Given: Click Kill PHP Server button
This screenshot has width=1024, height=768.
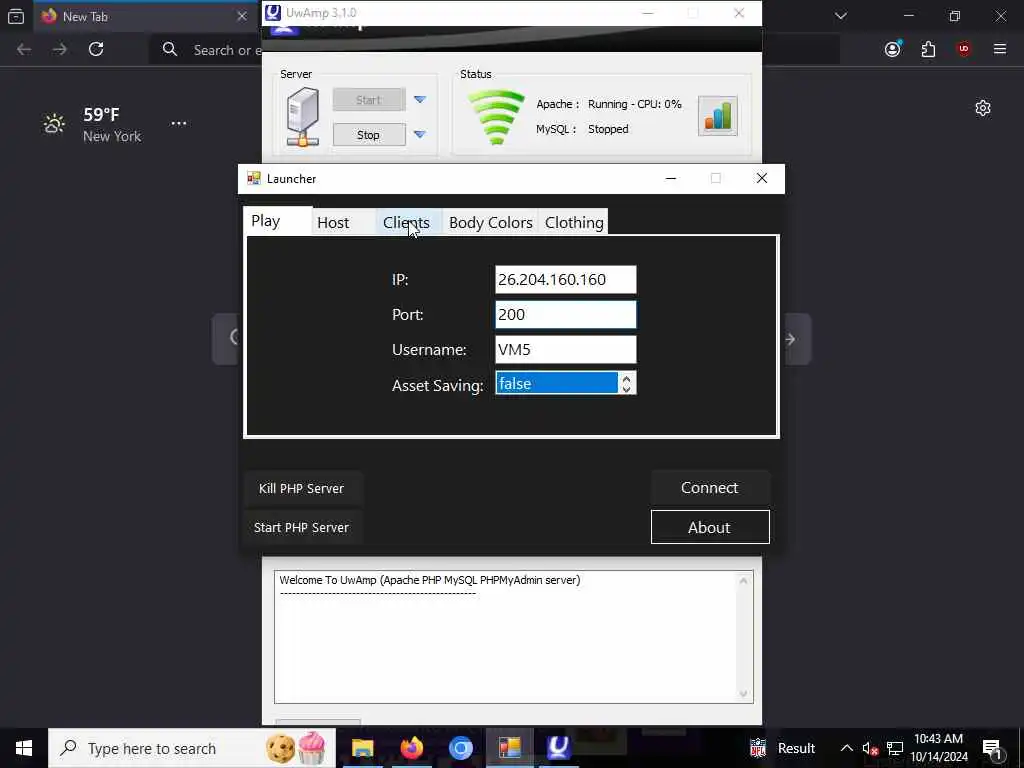Looking at the screenshot, I should click(302, 488).
